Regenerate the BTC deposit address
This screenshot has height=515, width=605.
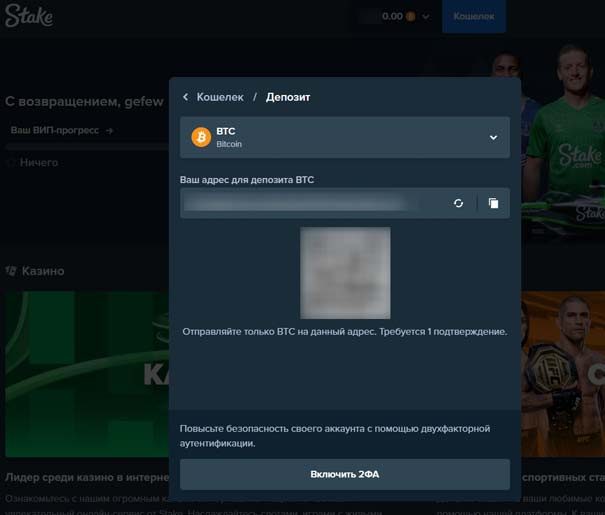[458, 203]
